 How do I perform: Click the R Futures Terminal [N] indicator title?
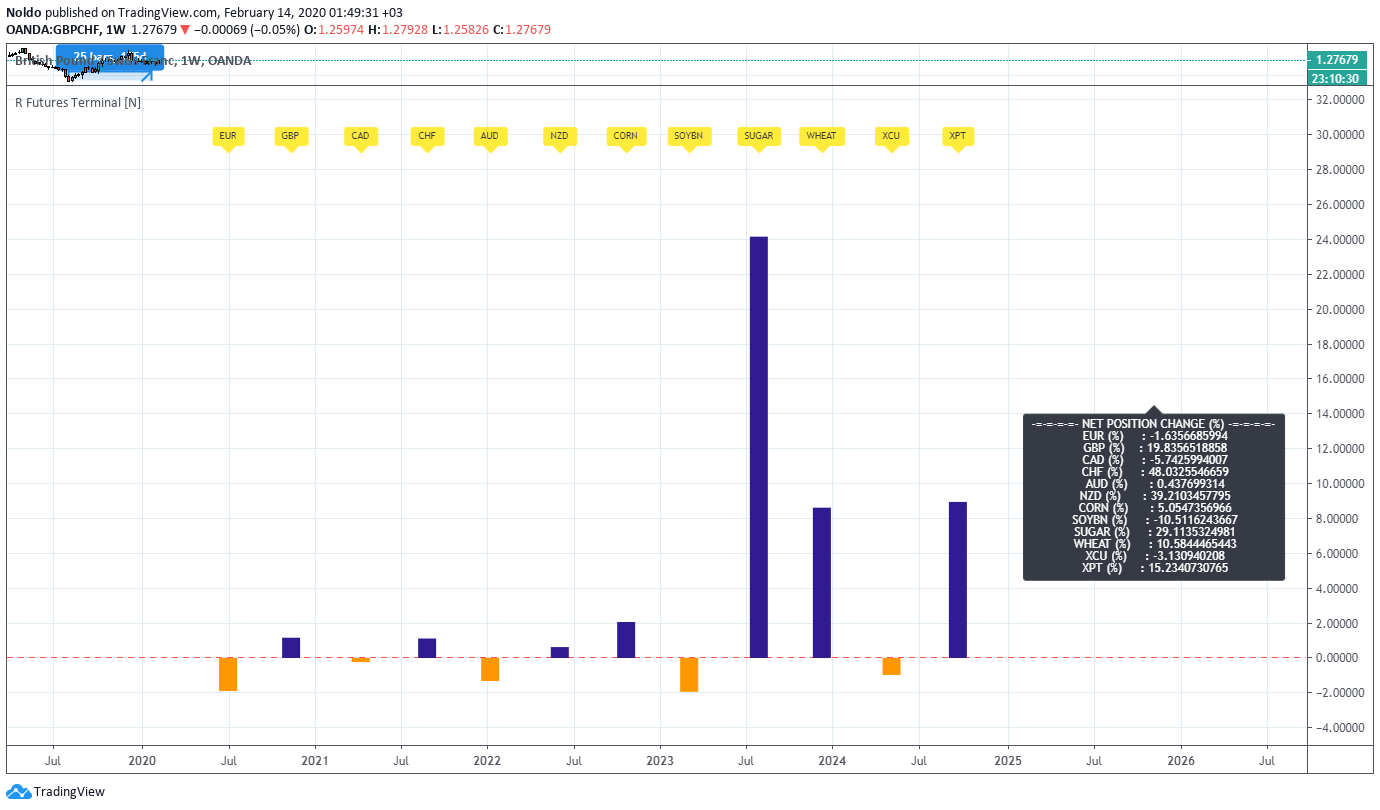(77, 102)
